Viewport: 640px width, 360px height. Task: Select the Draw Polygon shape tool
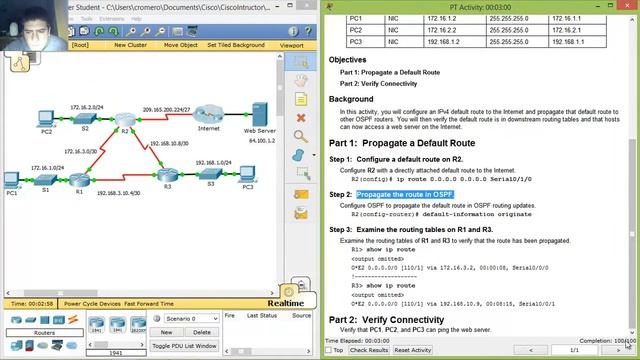click(298, 155)
